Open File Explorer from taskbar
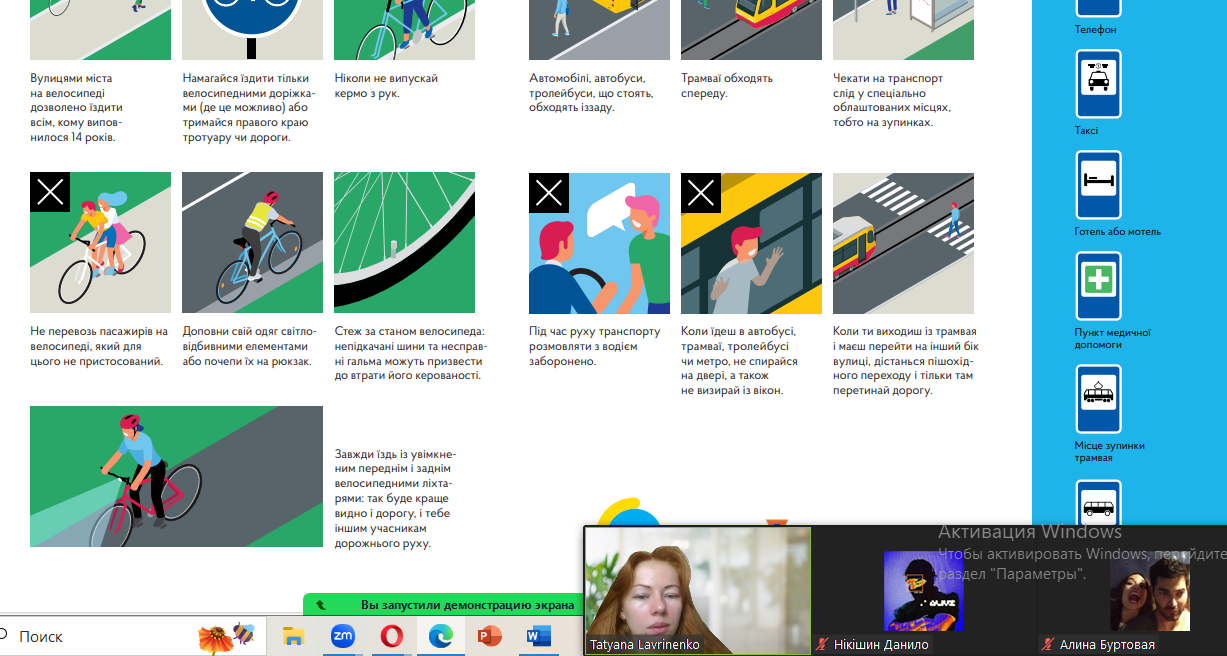This screenshot has height=656, width=1227. pyautogui.click(x=294, y=636)
